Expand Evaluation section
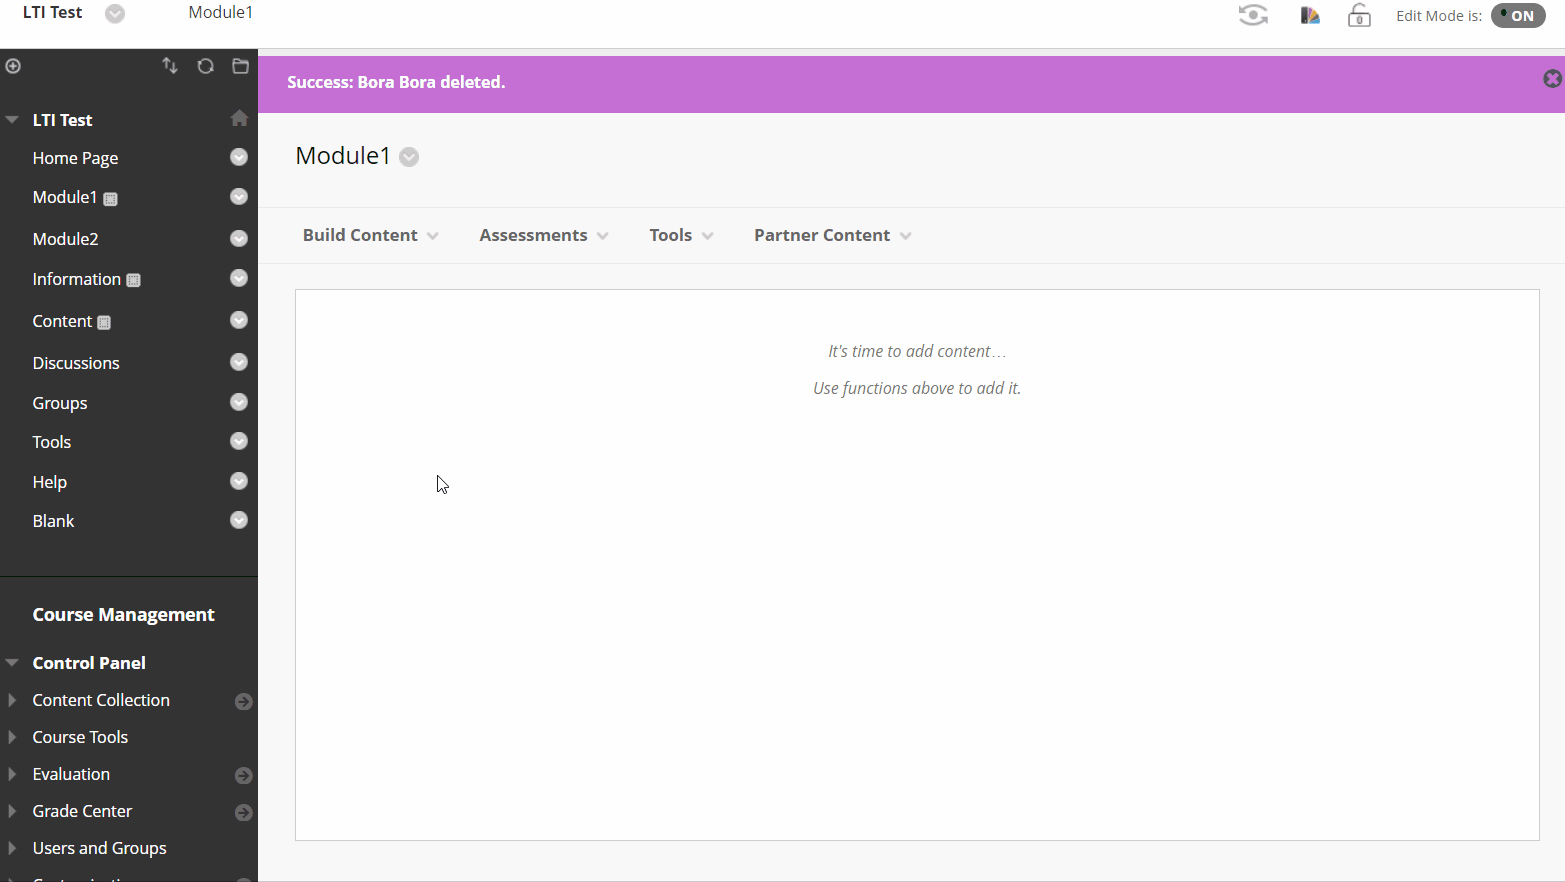Viewport: 1565px width, 882px height. (x=12, y=774)
